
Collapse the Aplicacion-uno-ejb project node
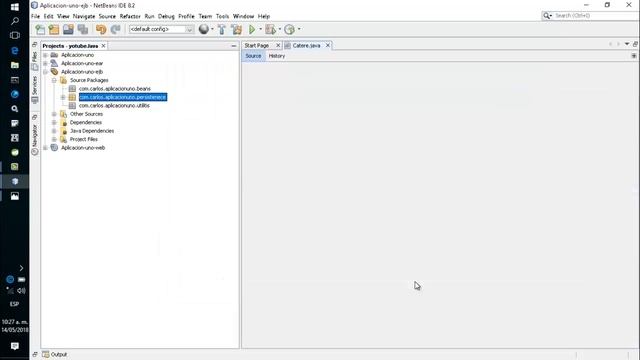(x=45, y=72)
